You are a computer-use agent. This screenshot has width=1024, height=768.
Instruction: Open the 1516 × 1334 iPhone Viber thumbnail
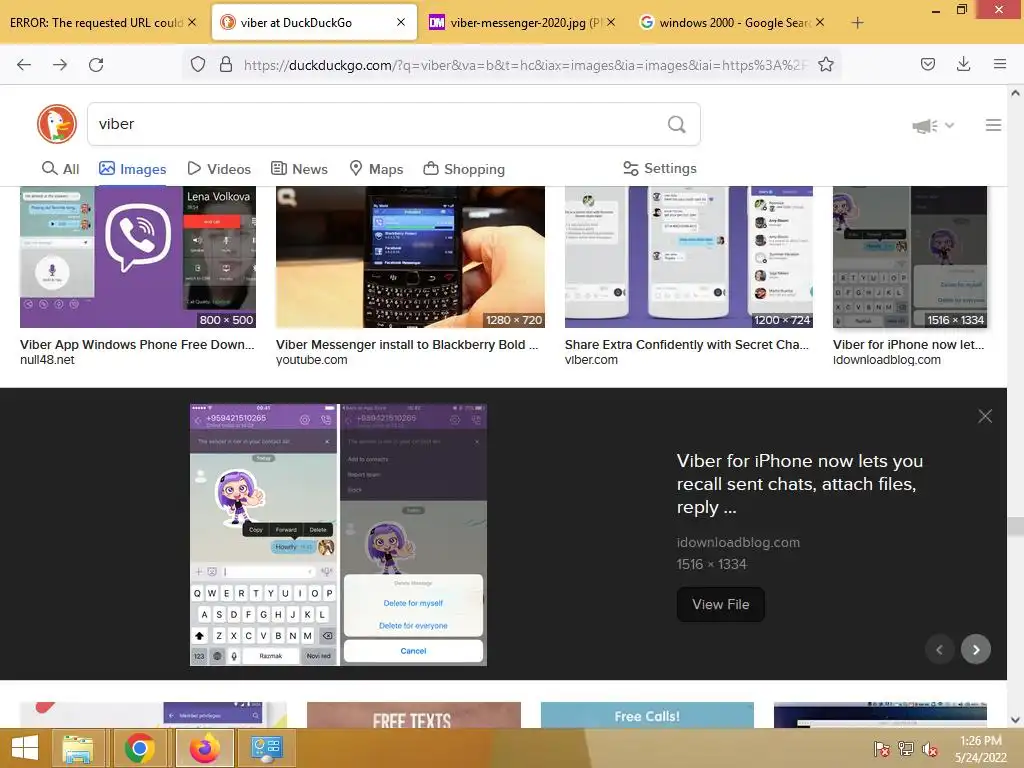click(910, 257)
